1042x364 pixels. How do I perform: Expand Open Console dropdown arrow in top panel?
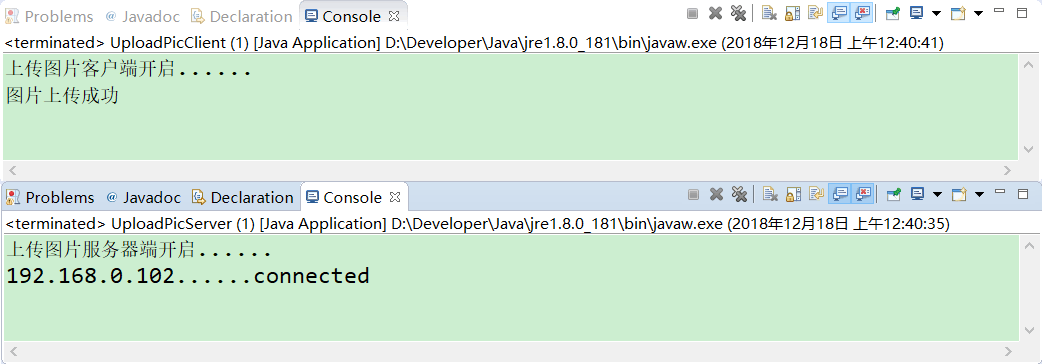click(x=978, y=13)
